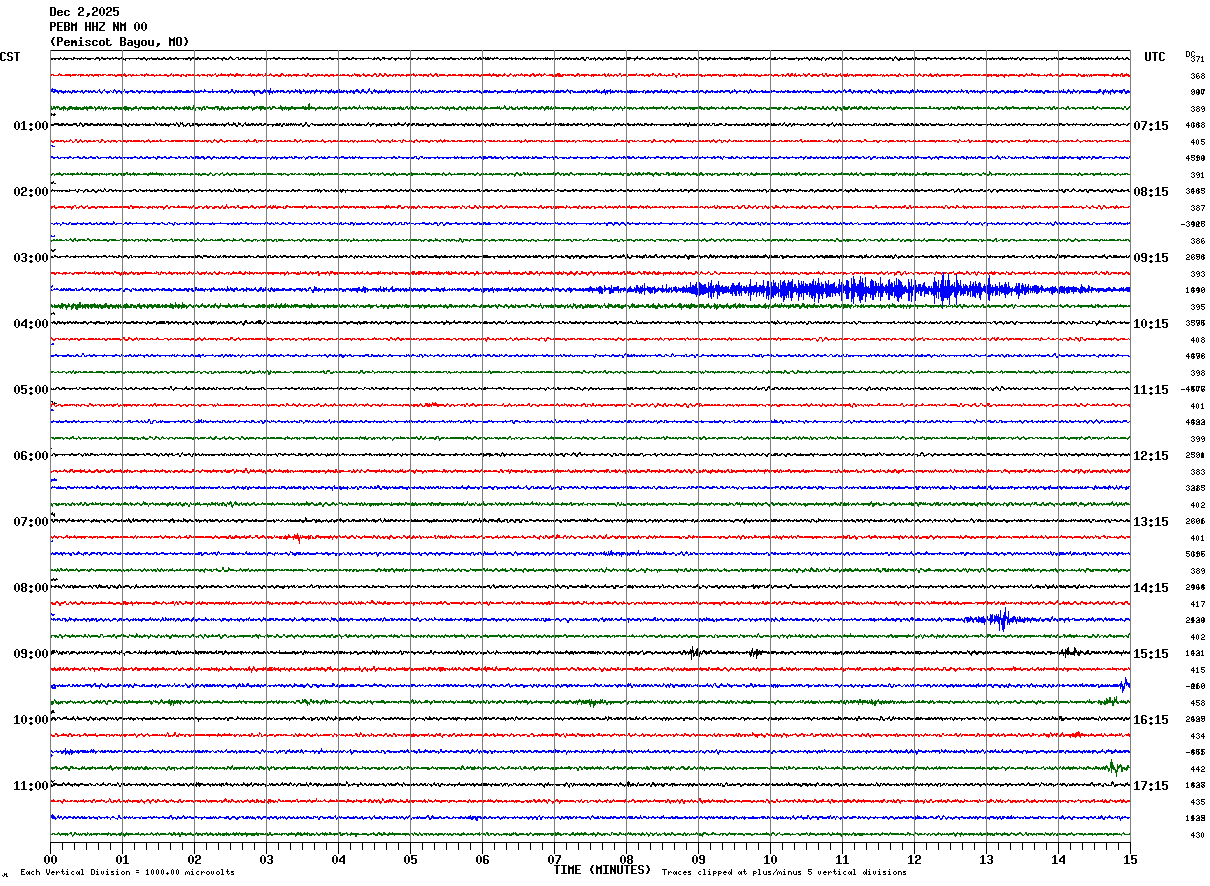Click the TIME (MINUTES) axis label
The height and width of the screenshot is (886, 1210).
pos(602,870)
